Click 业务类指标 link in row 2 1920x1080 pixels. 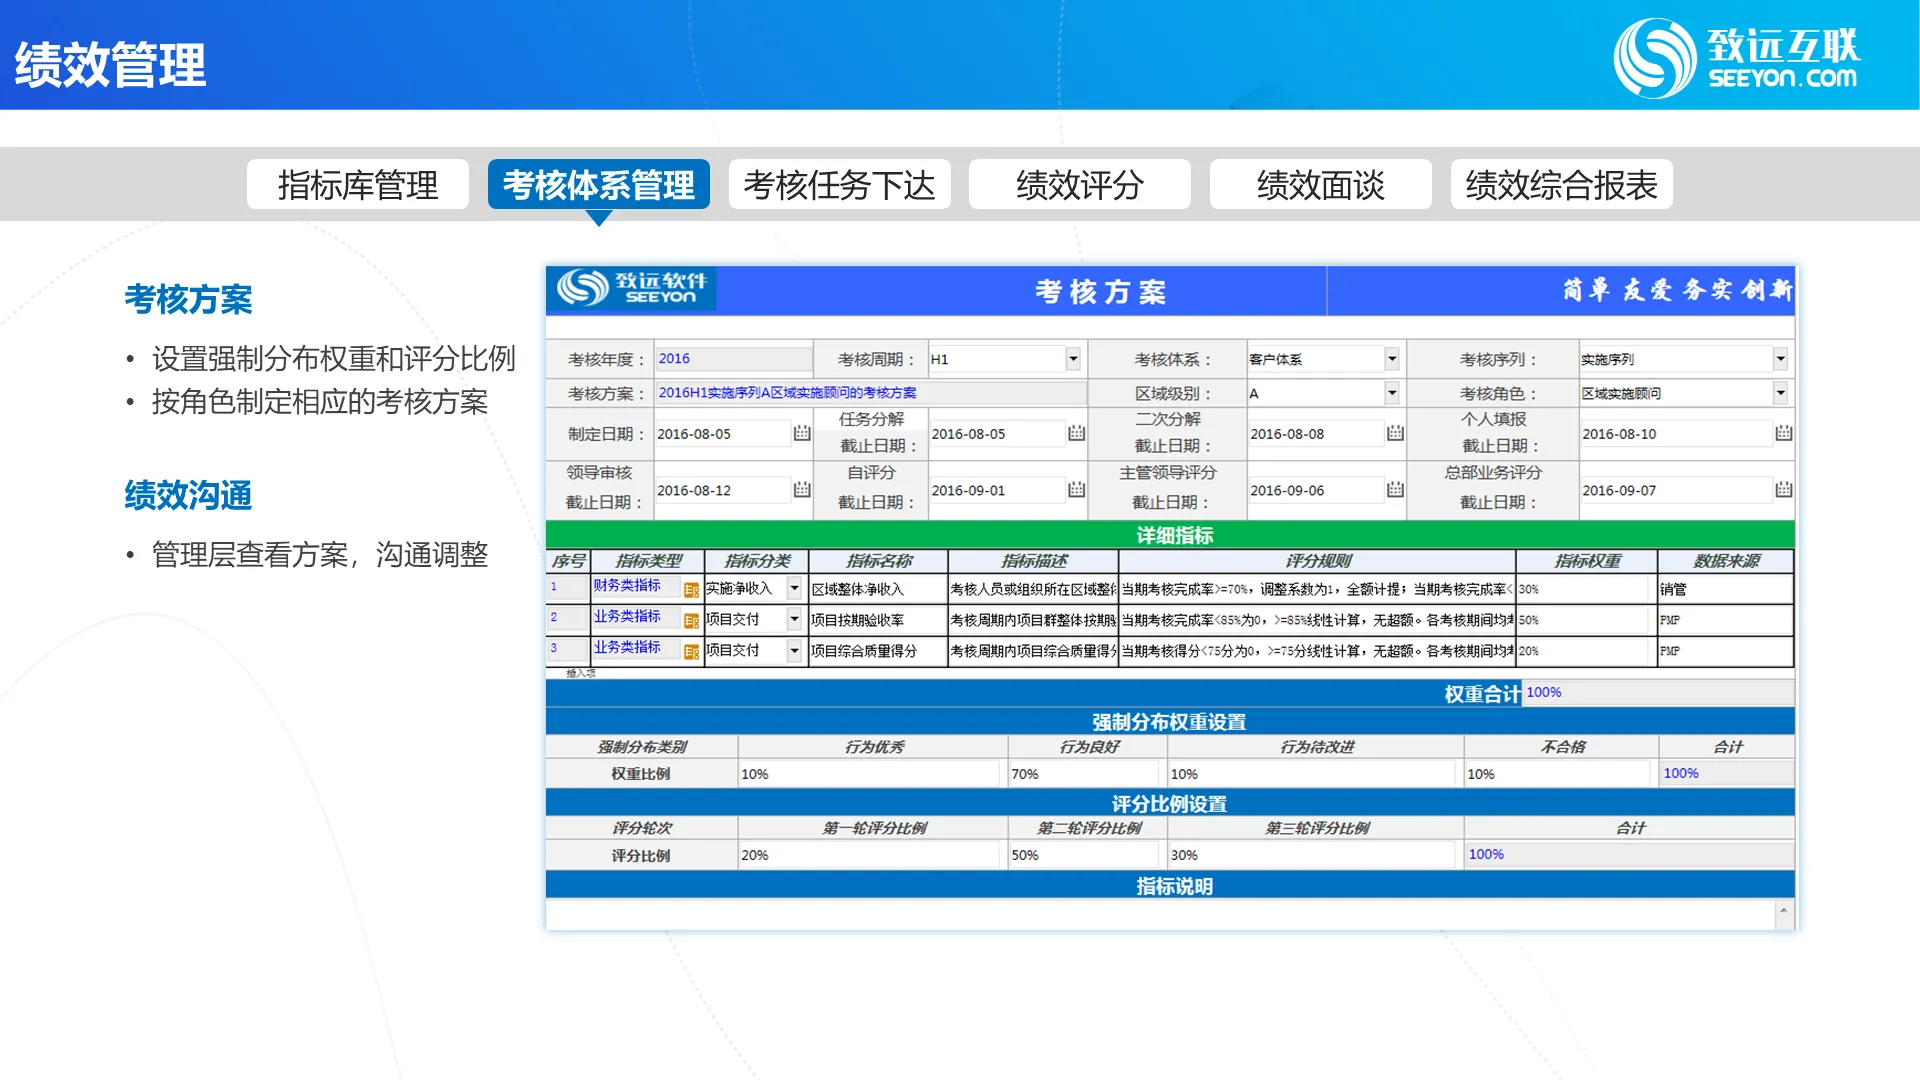[627, 617]
